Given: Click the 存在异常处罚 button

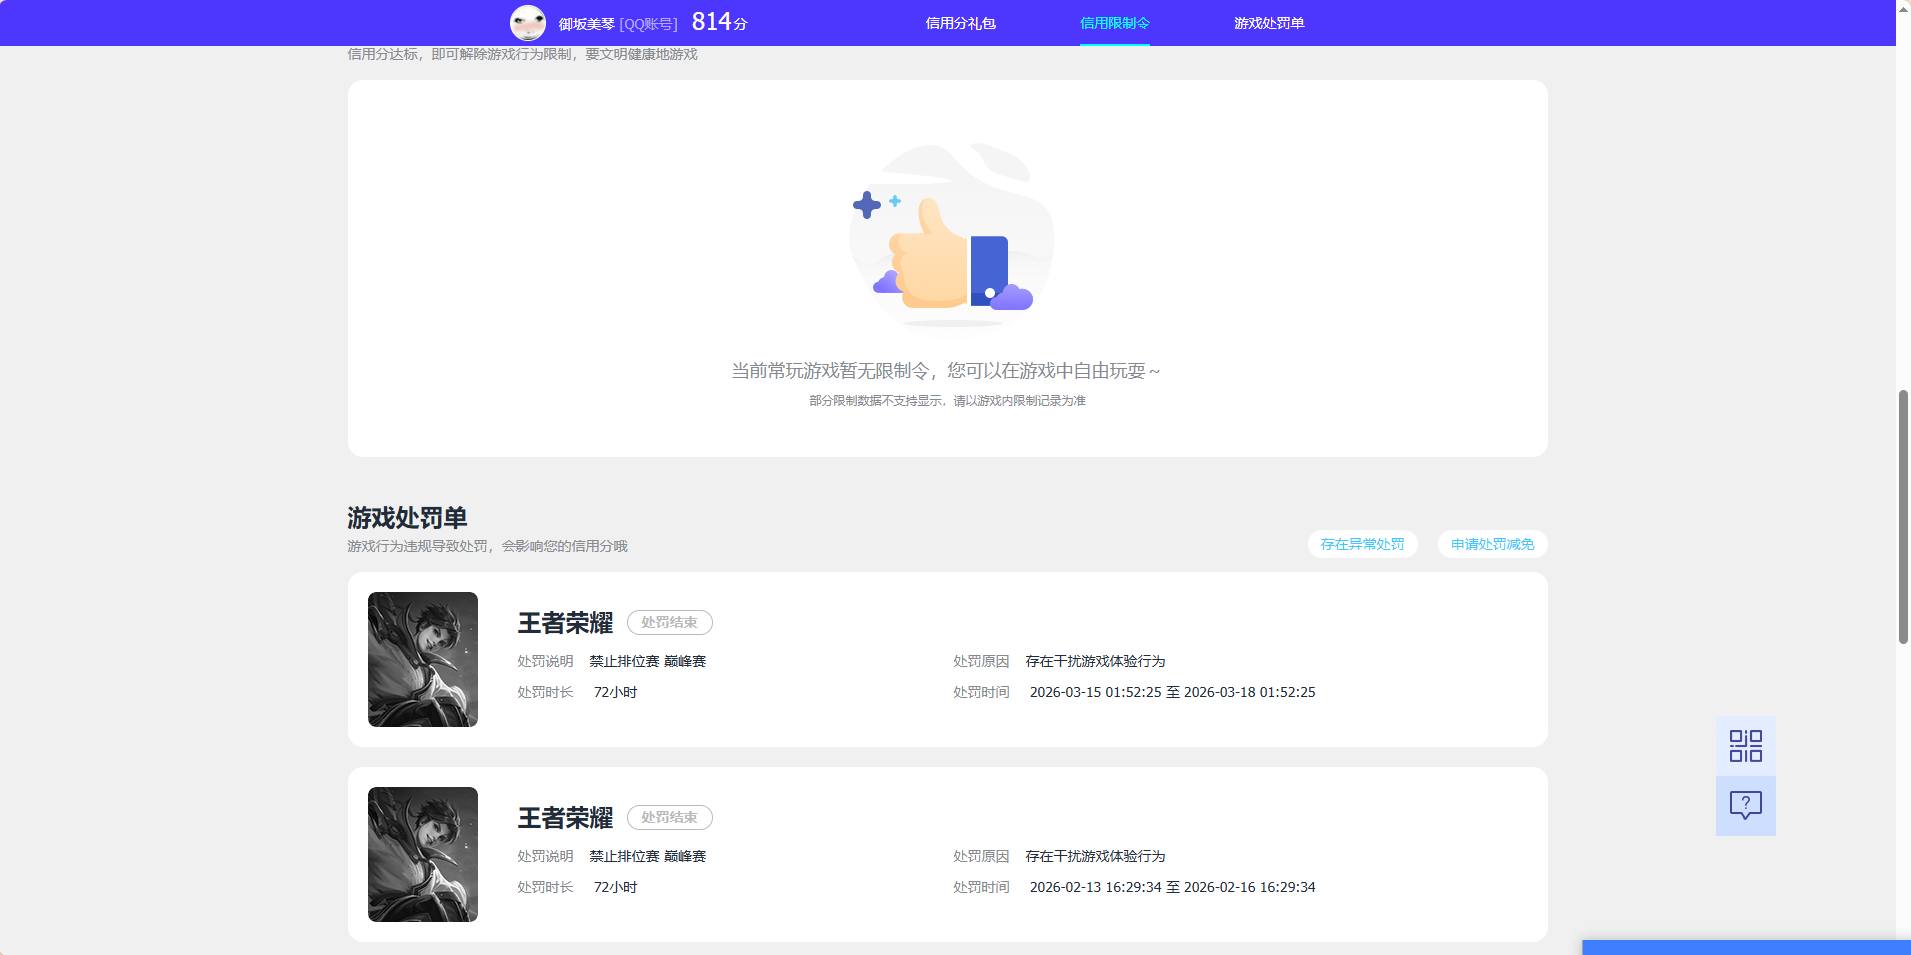Looking at the screenshot, I should click(x=1362, y=544).
